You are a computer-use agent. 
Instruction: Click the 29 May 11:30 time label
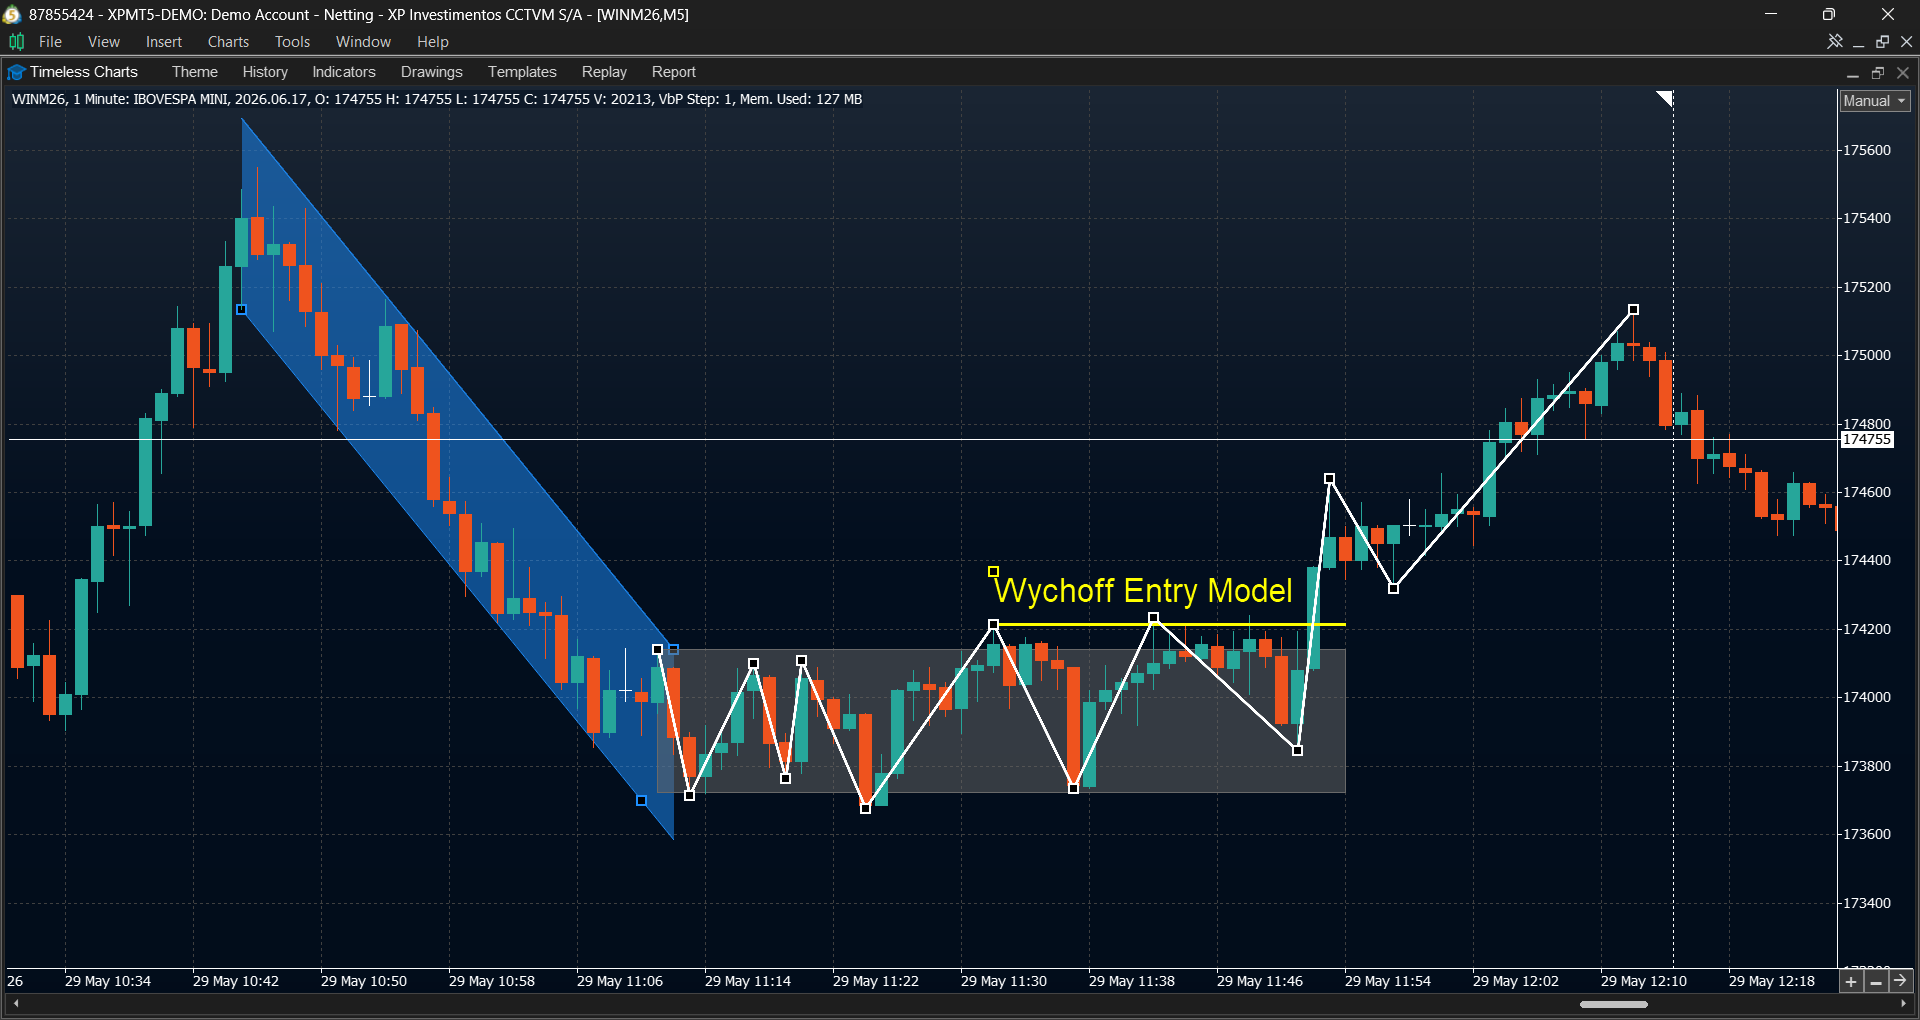point(1004,981)
